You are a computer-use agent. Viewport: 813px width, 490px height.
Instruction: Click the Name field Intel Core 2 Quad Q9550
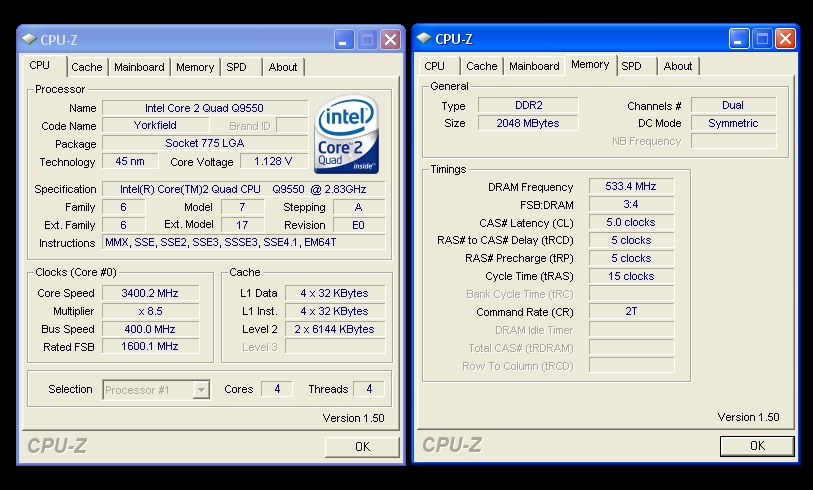pyautogui.click(x=205, y=108)
